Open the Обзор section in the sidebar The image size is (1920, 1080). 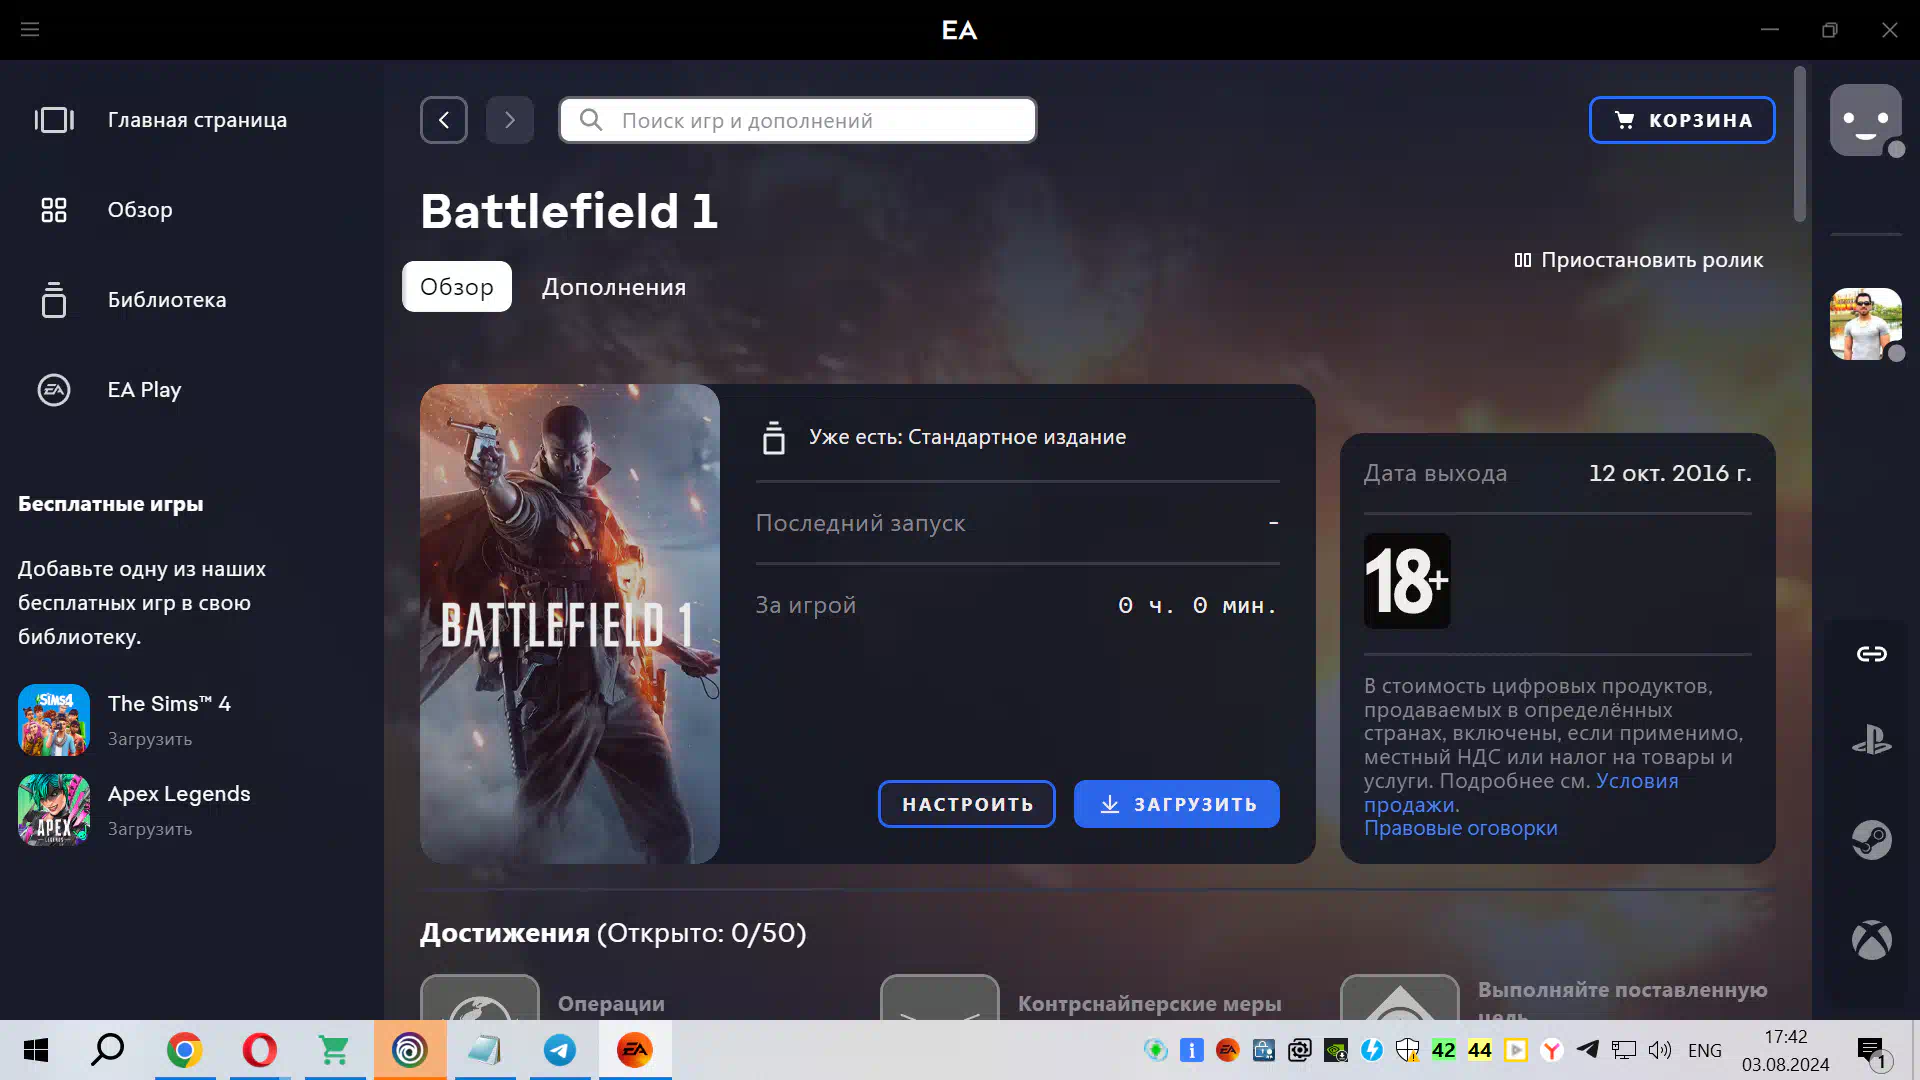pos(192,210)
